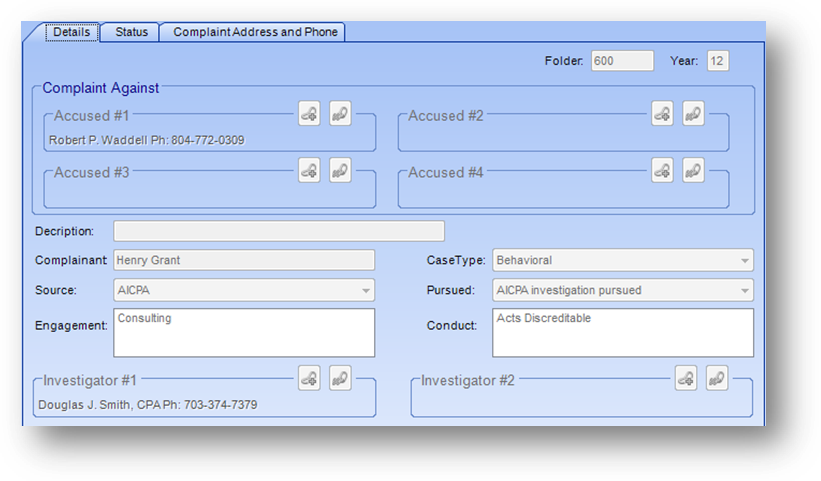
Task: Switch to the Status tab
Action: [131, 32]
